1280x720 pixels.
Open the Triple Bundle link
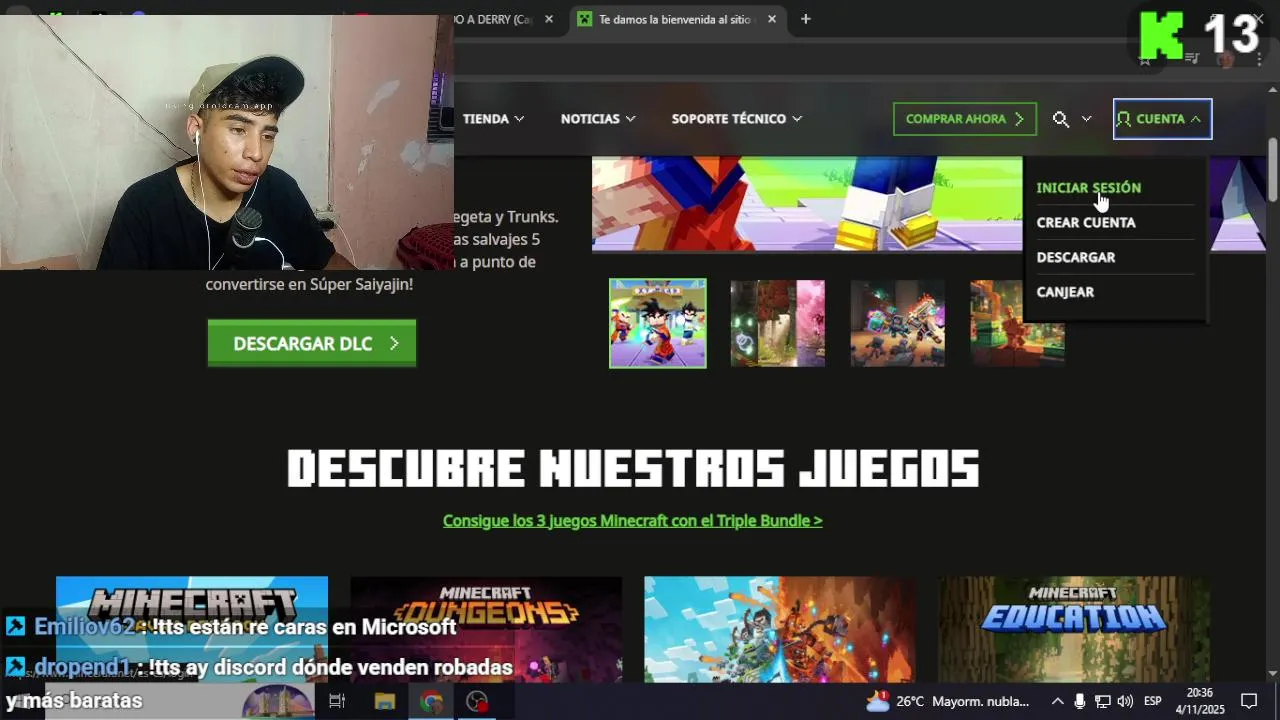633,521
